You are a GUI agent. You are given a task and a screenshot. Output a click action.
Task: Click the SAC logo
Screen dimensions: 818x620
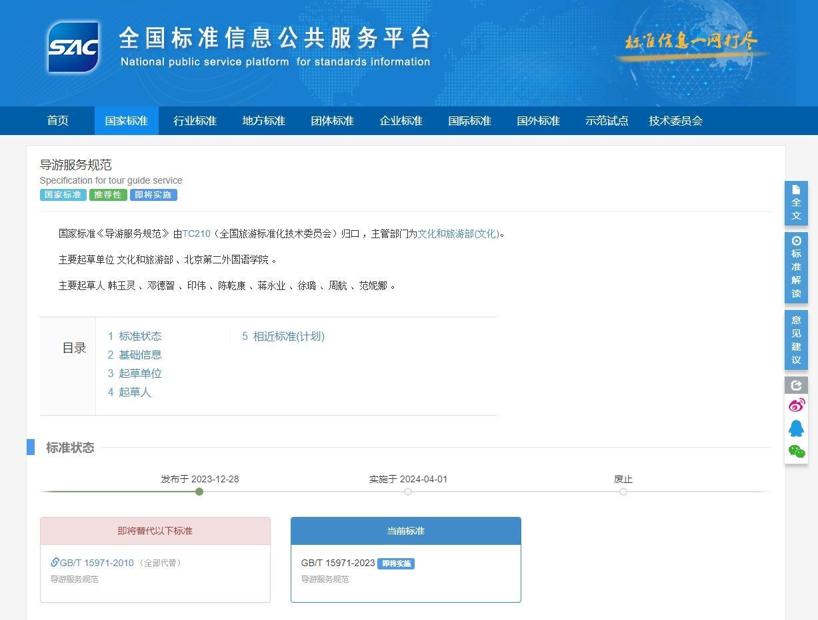(73, 47)
